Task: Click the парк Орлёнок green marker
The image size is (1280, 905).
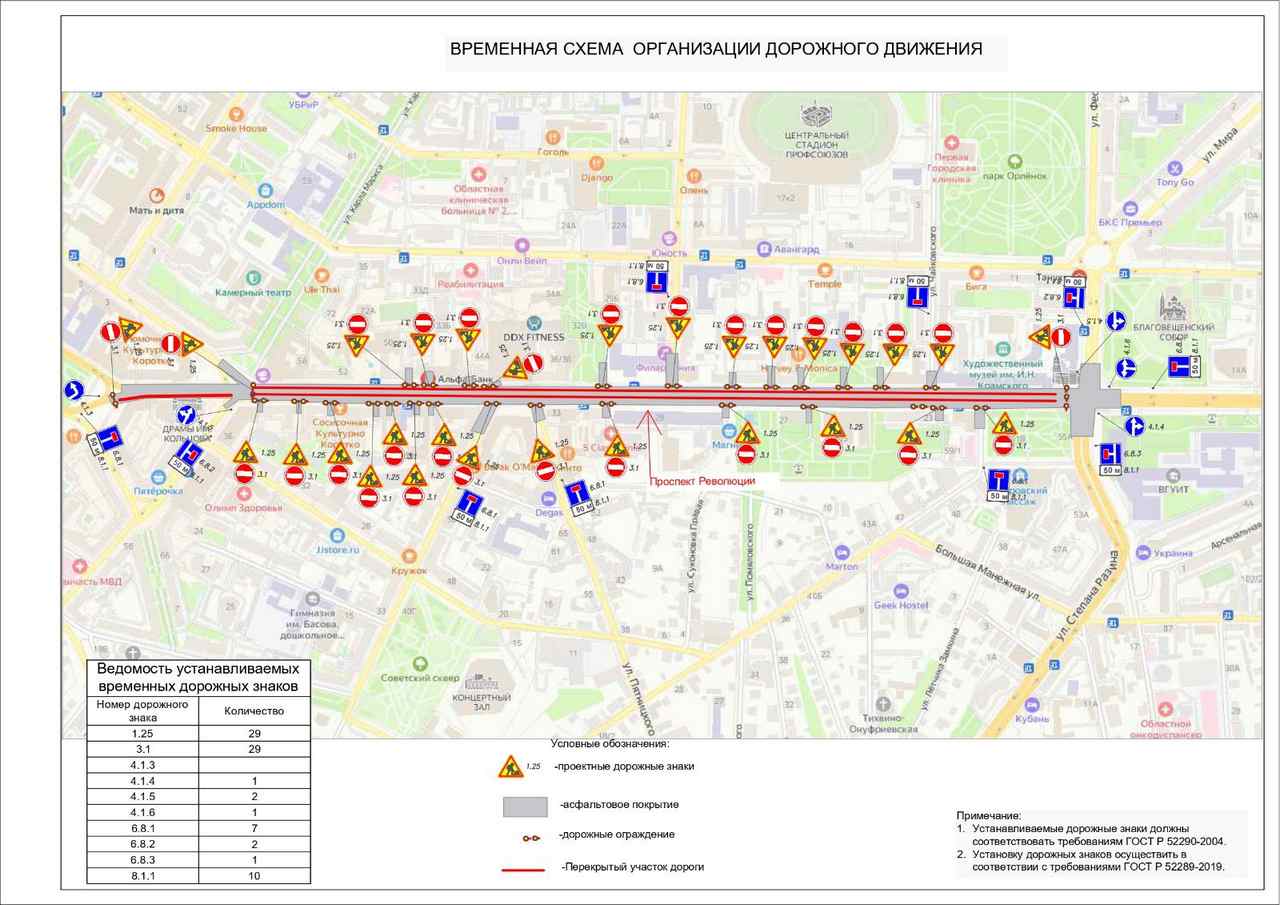Action: [1014, 160]
